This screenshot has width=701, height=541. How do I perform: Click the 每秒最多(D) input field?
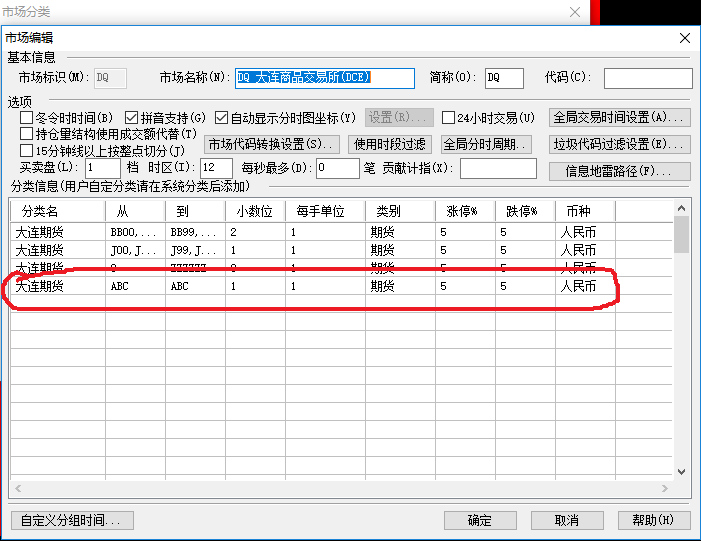338,168
